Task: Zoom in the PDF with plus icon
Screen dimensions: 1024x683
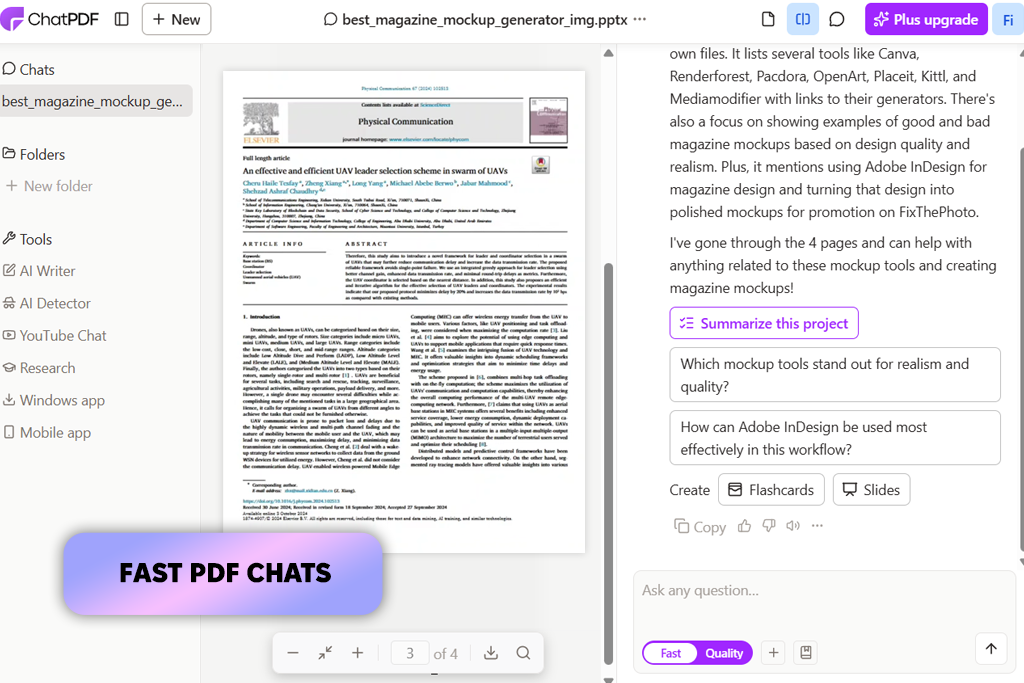Action: coord(357,653)
